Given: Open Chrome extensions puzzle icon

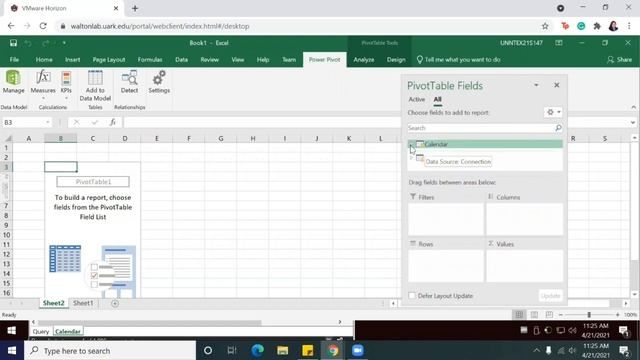Looking at the screenshot, I should coord(597,26).
